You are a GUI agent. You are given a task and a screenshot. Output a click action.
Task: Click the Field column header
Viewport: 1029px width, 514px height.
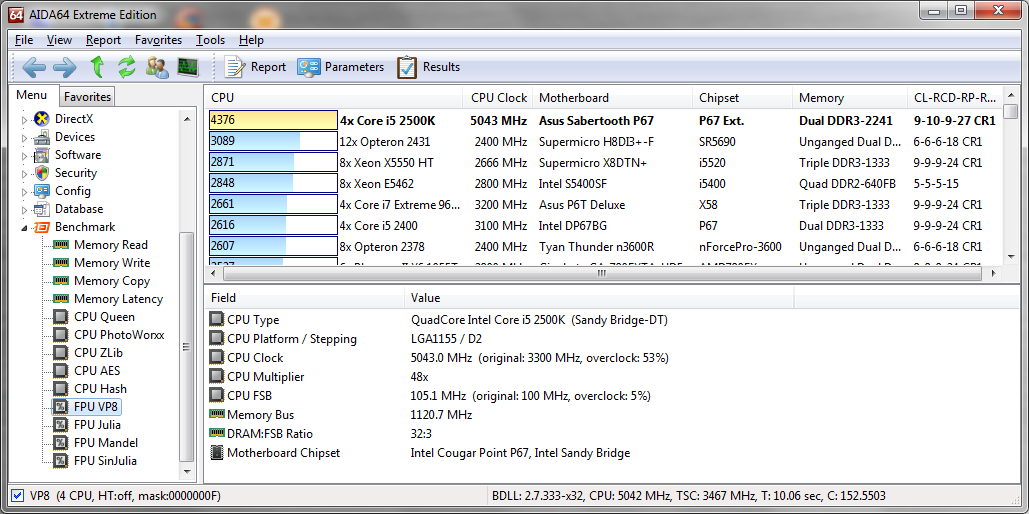pos(304,298)
